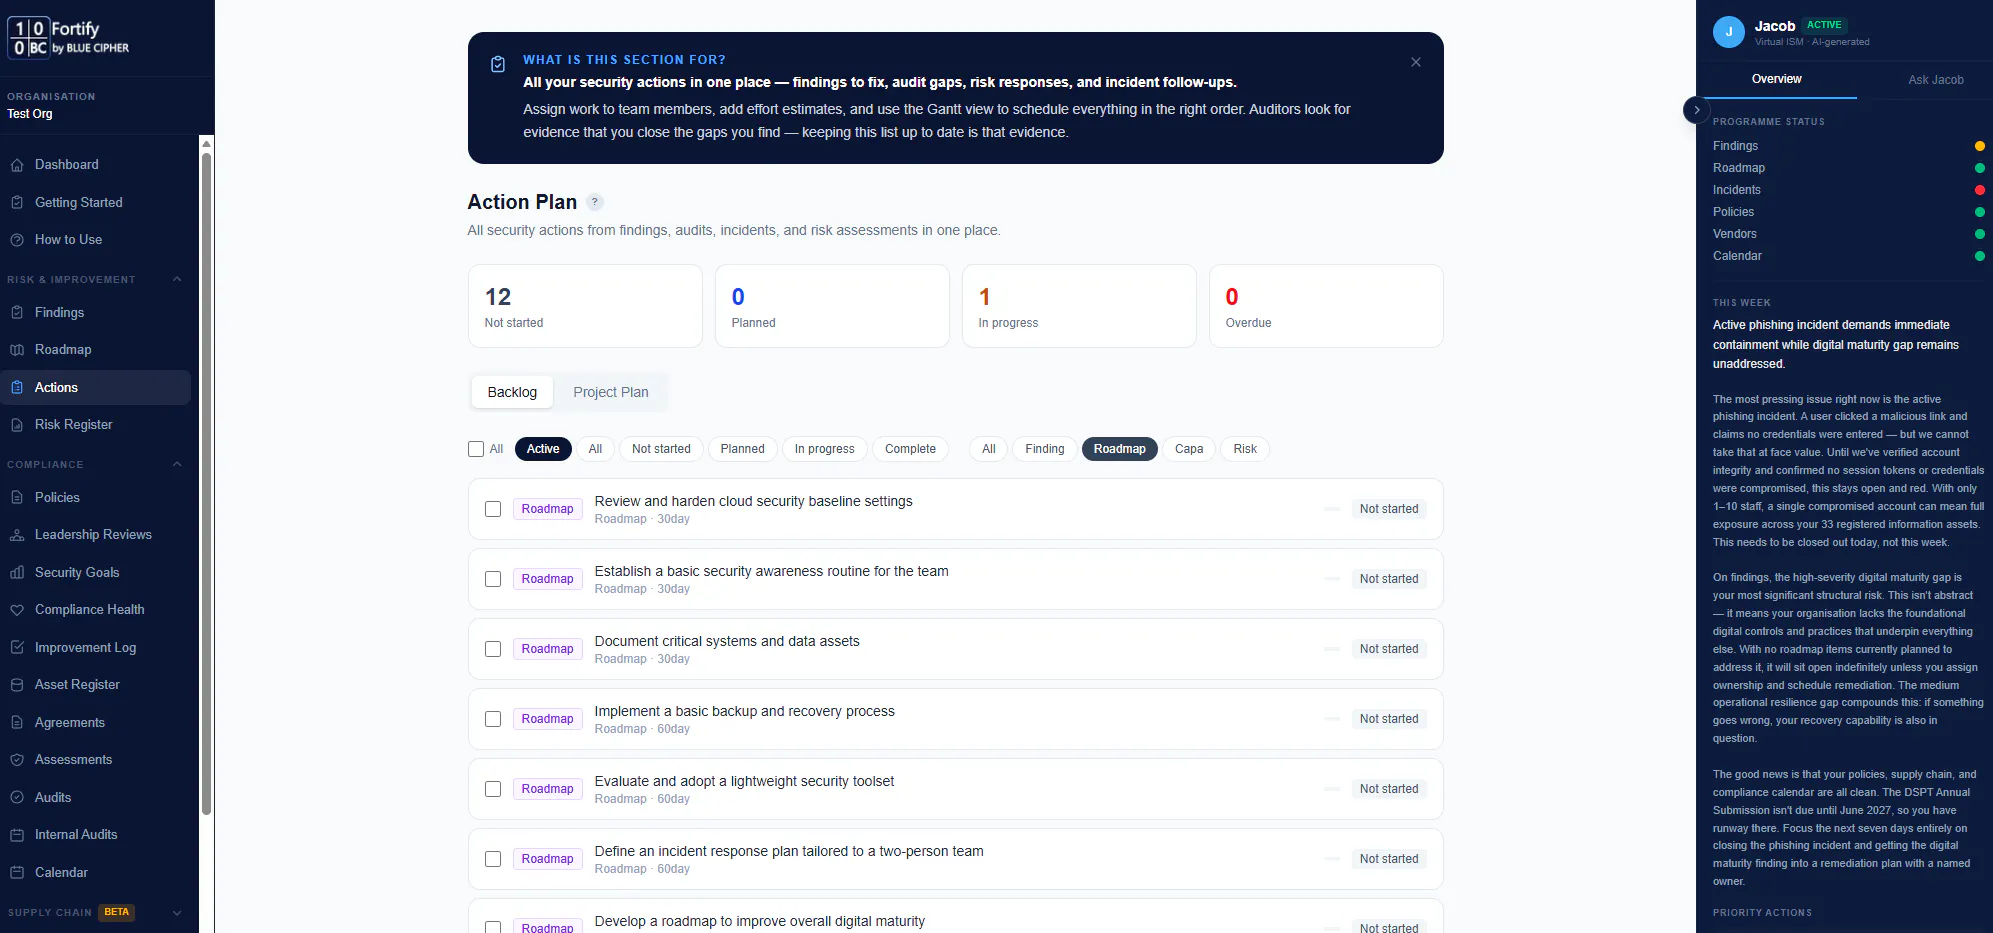Click the 12 Not started summary card
1993x933 pixels.
(x=585, y=306)
